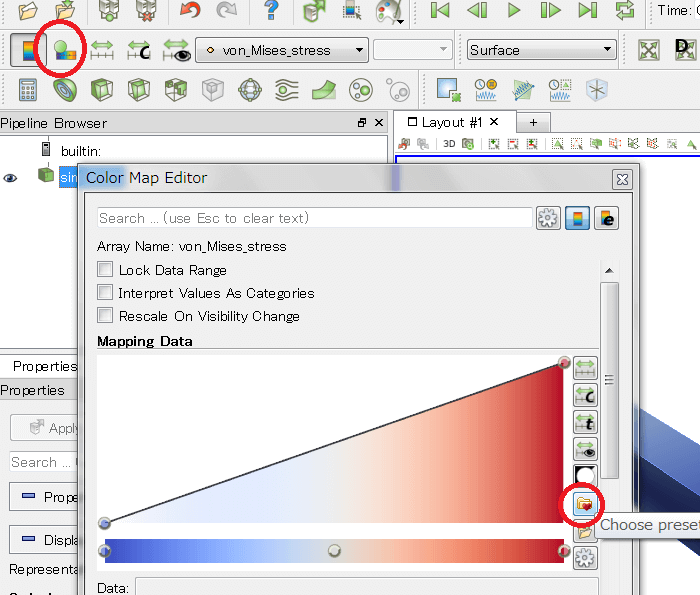Click the Edit Color Map toolbar icon
Screen dimensions: 700x595
point(66,50)
